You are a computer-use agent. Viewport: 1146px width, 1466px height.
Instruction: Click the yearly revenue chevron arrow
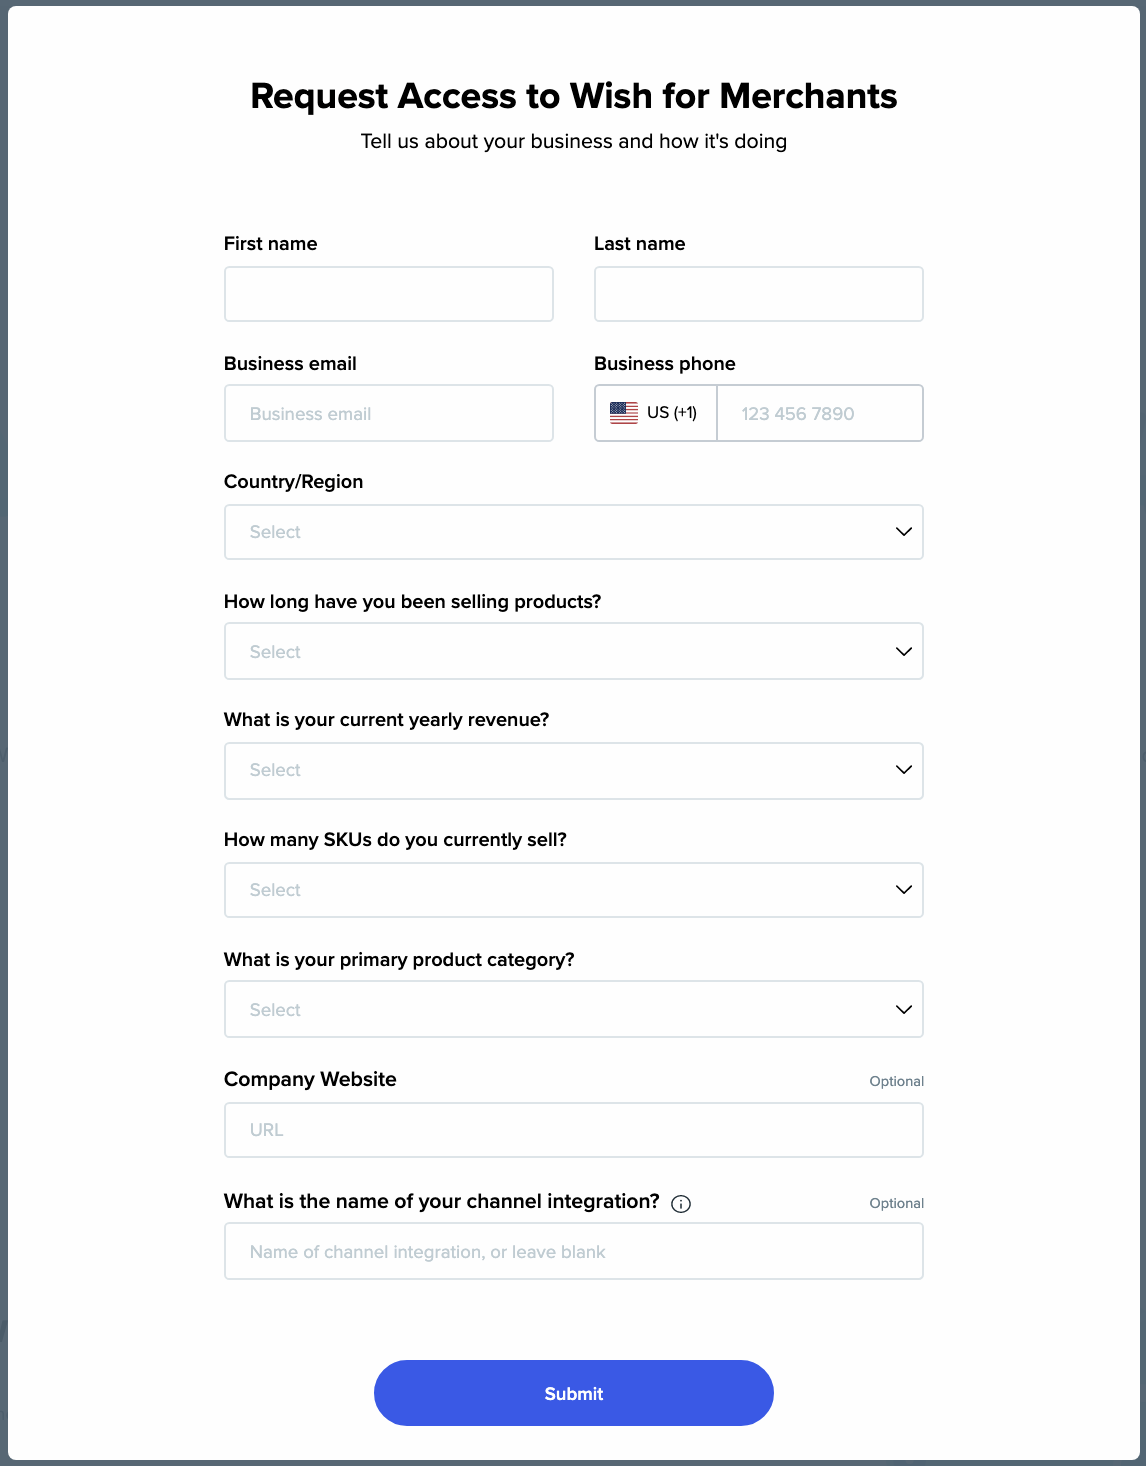click(x=903, y=770)
